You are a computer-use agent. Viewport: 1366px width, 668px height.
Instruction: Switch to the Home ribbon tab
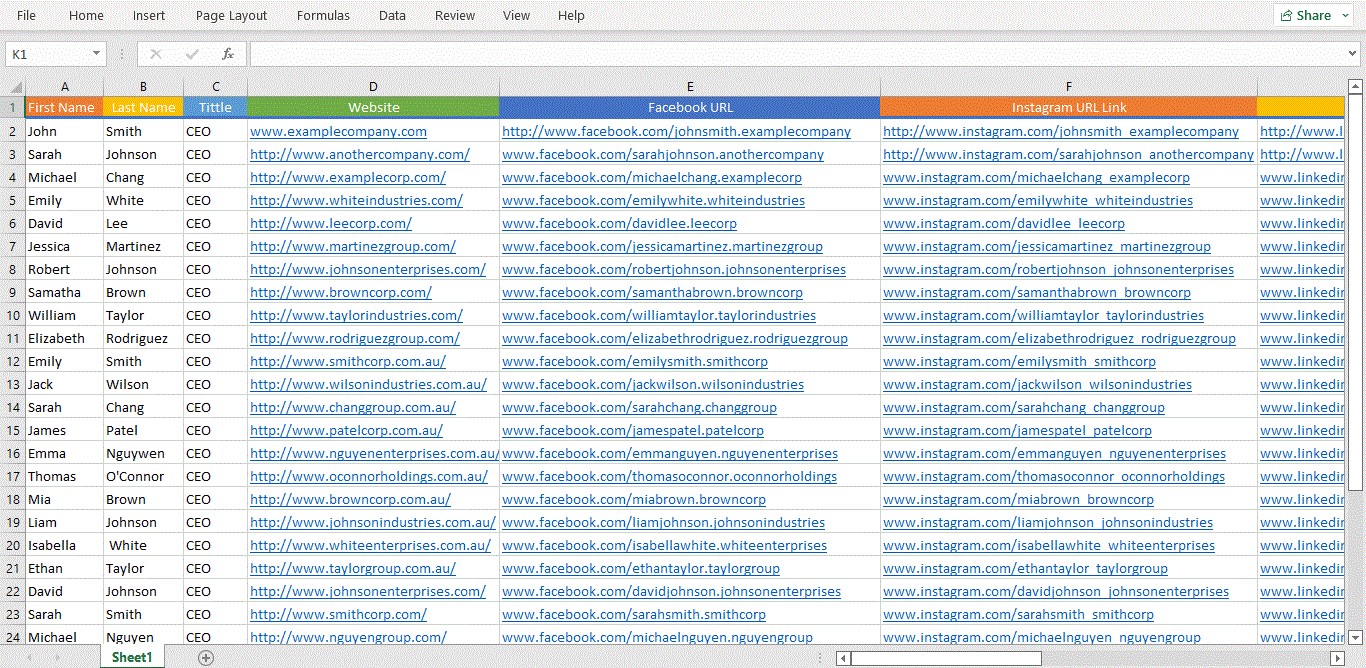[86, 15]
